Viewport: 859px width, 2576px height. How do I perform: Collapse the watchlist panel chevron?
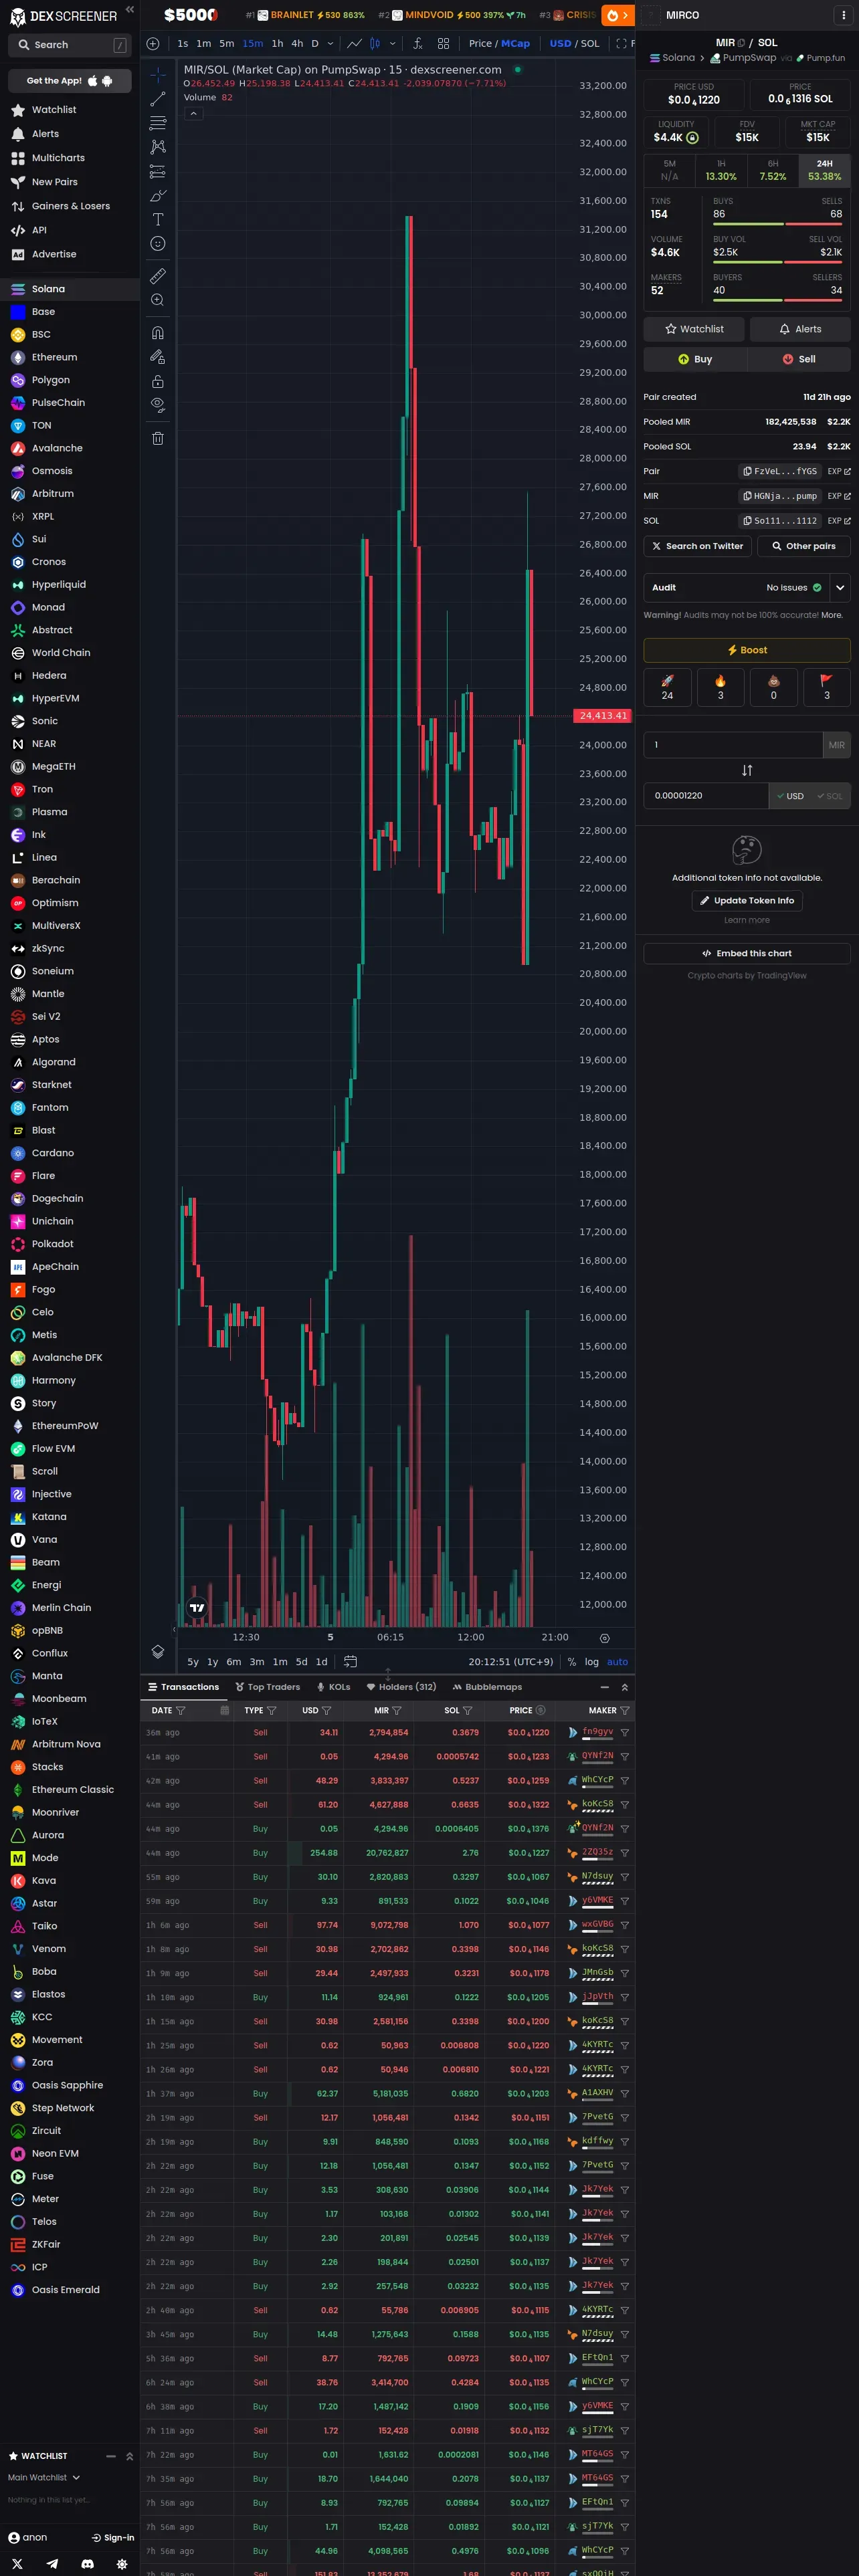129,2457
